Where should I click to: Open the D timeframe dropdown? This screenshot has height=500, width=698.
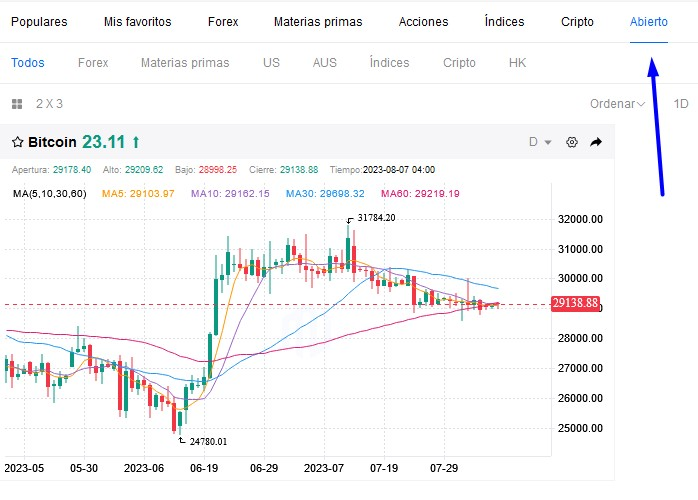[x=539, y=142]
